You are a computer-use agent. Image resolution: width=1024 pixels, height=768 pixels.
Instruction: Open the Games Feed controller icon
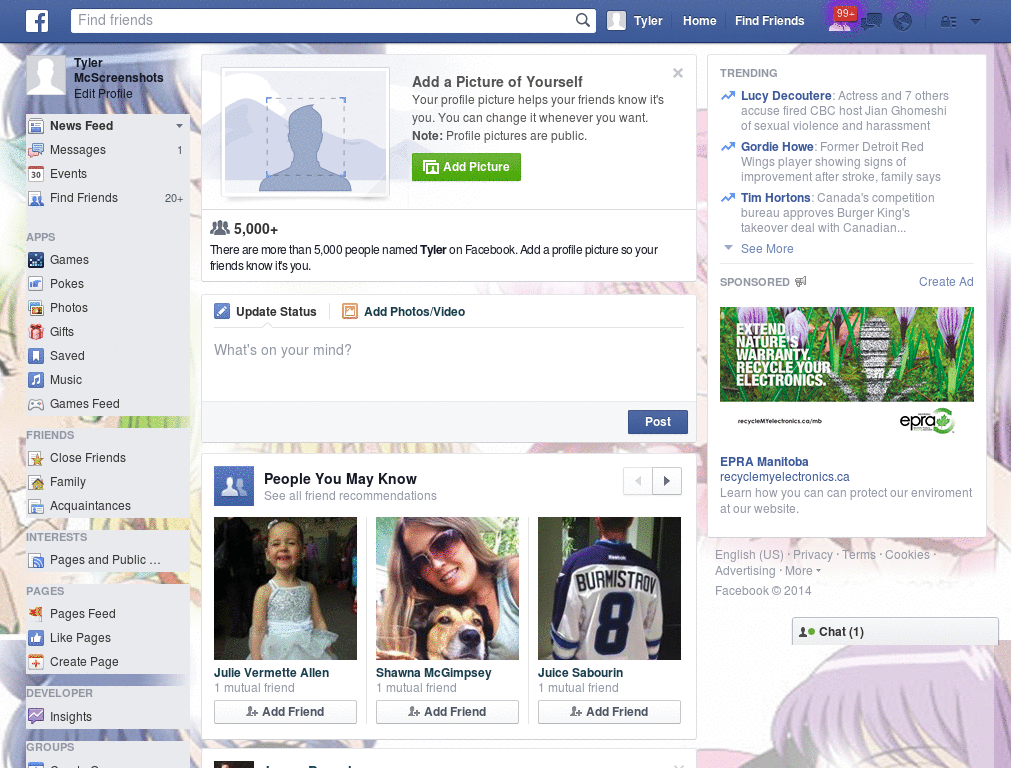36,404
